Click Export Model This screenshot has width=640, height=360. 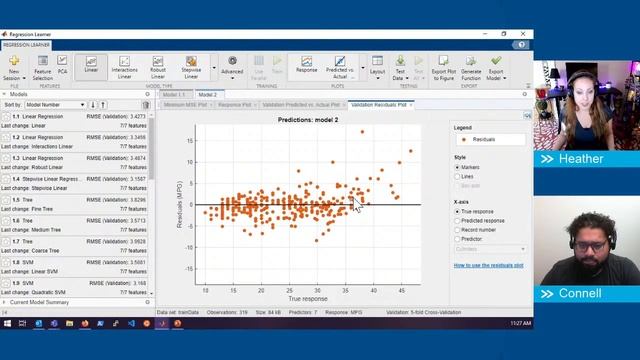pyautogui.click(x=496, y=68)
